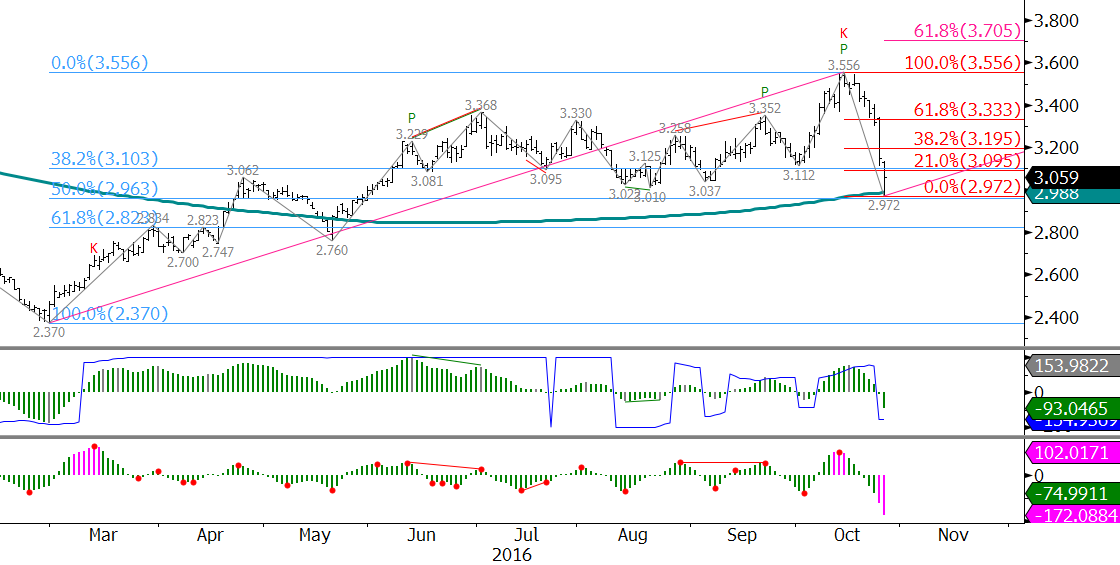Click the 3.330 swing high label
The width and height of the screenshot is (1120, 565).
click(x=575, y=113)
